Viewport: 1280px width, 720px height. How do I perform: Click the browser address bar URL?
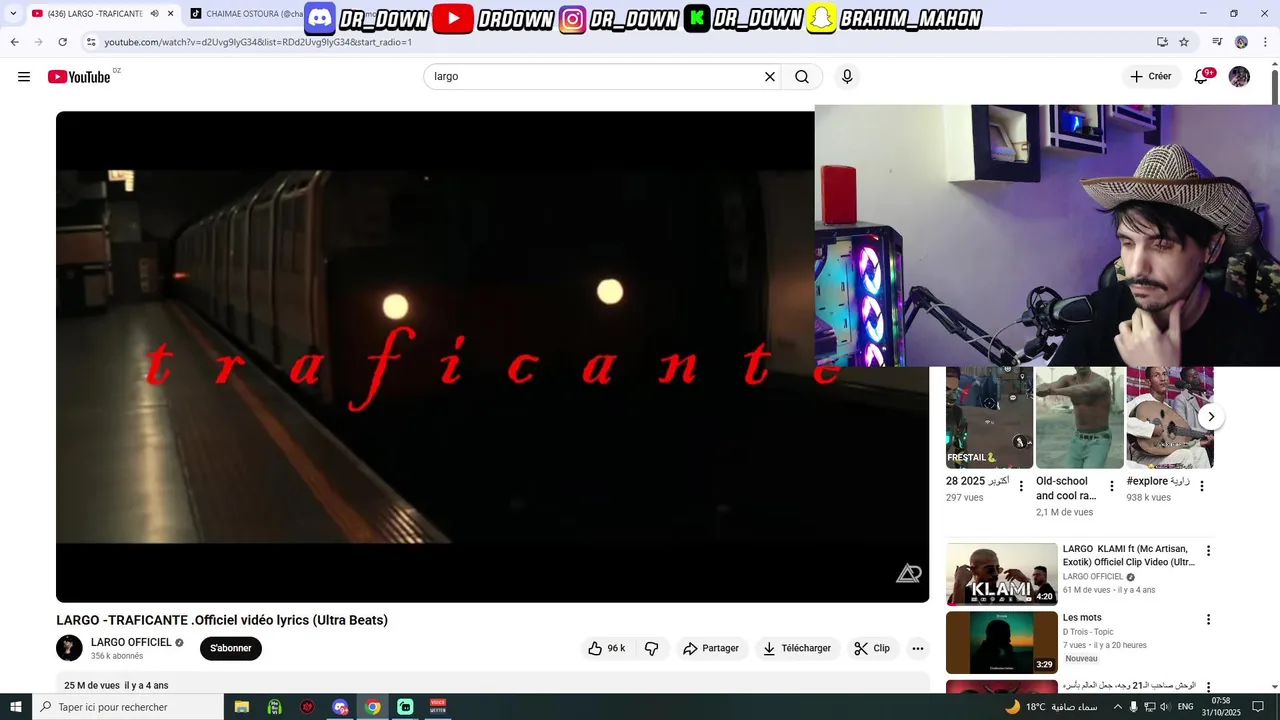[258, 42]
